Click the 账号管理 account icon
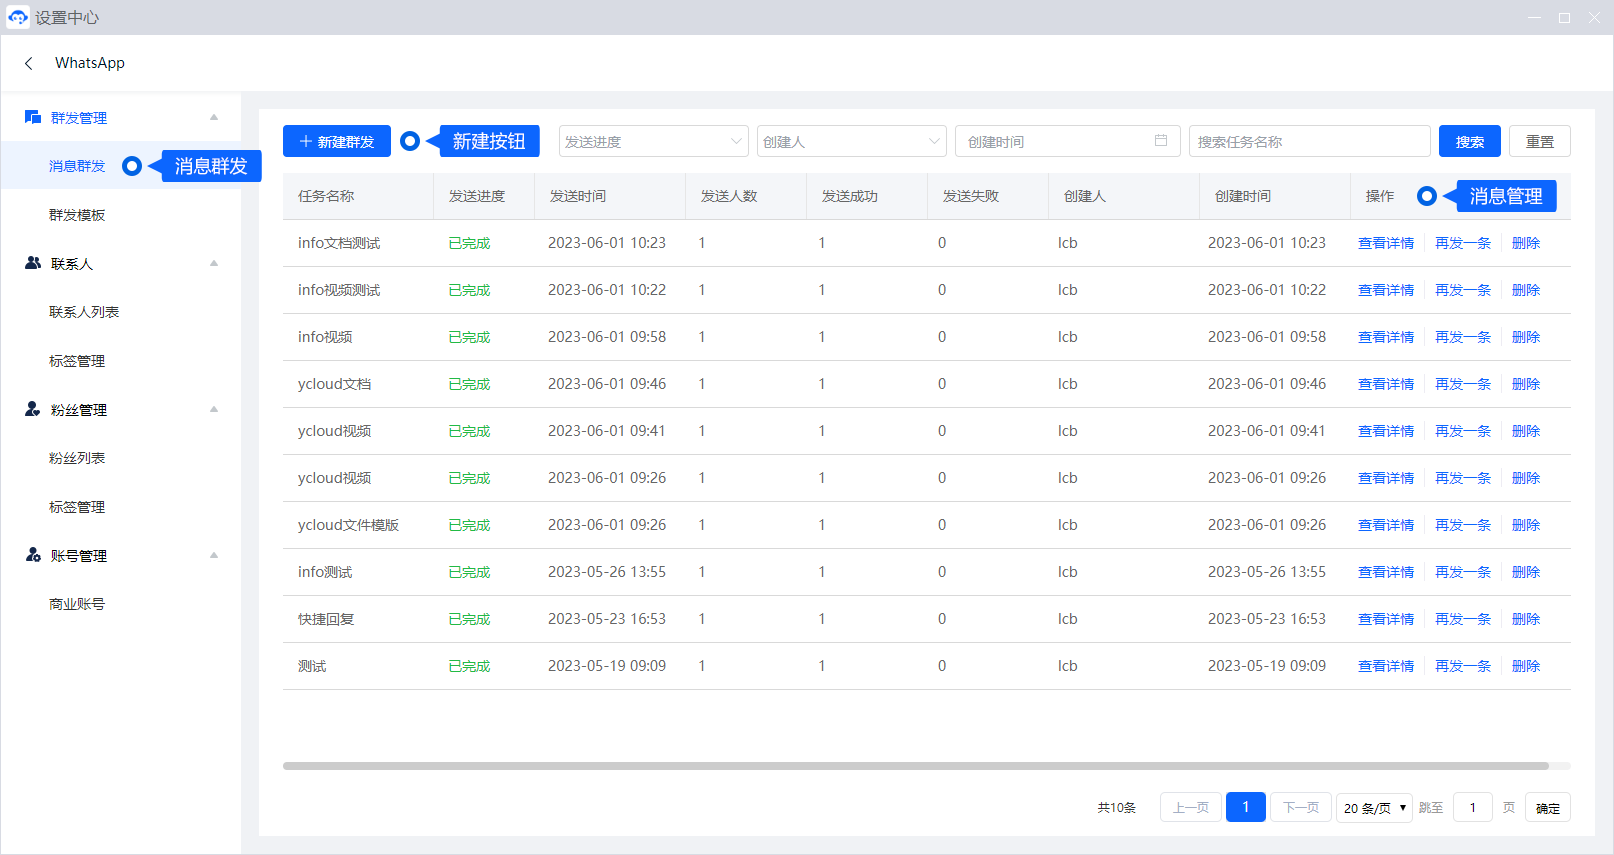 tap(33, 555)
